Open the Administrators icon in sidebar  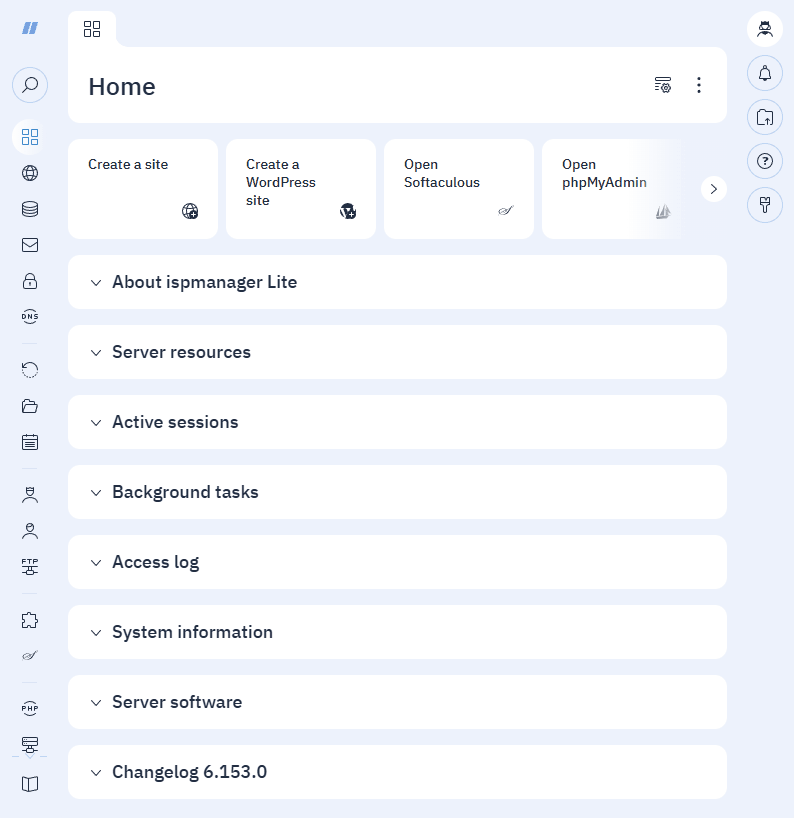30,495
